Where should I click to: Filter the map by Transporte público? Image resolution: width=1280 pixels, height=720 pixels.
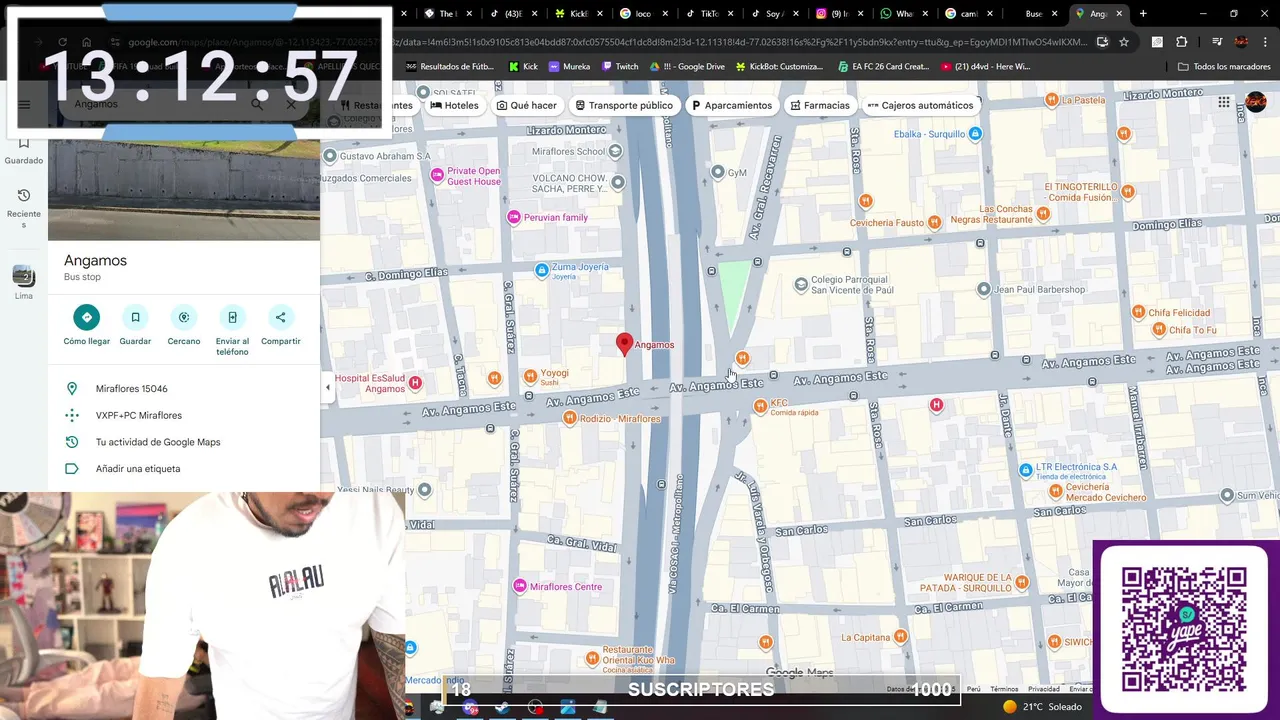pos(624,105)
